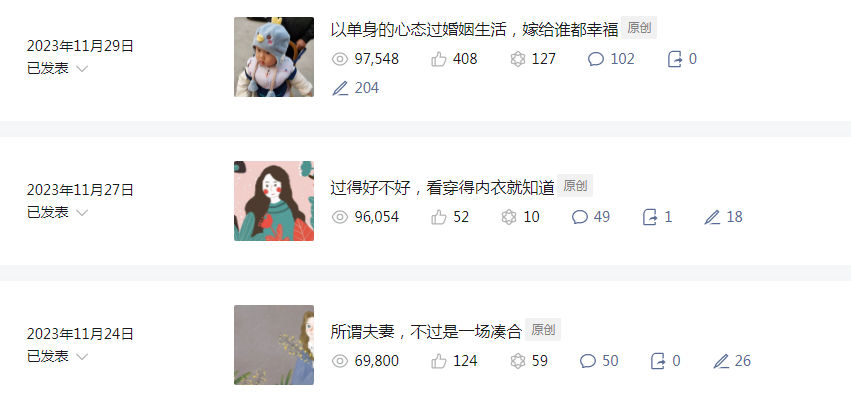Click the flower-shaped icon showing 10

pos(509,218)
